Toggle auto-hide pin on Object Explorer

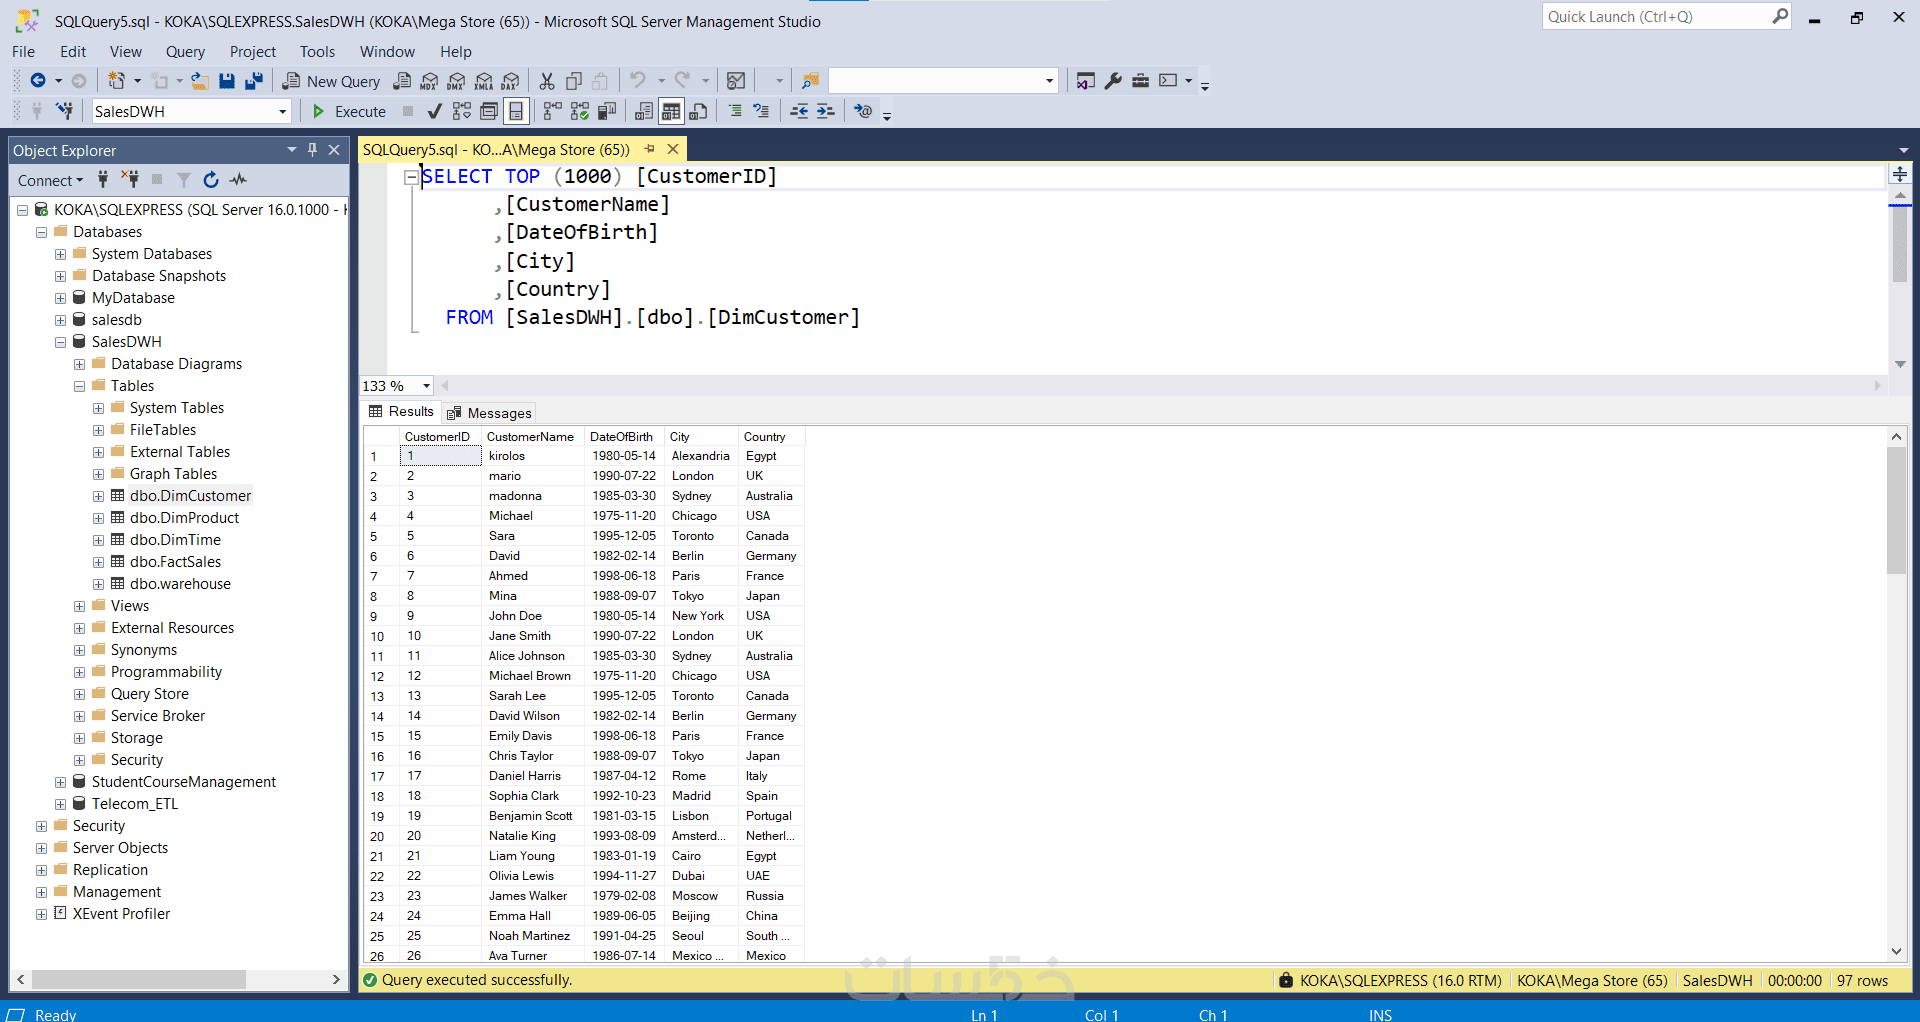click(x=313, y=150)
